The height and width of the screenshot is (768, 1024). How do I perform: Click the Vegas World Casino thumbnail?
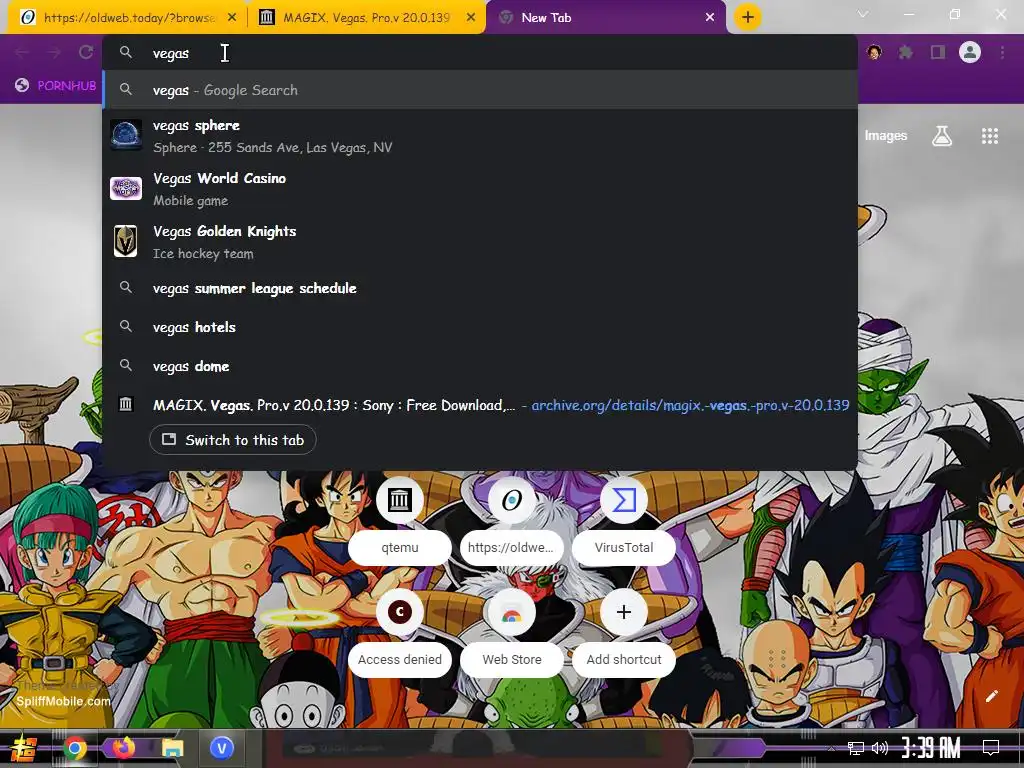click(x=125, y=189)
